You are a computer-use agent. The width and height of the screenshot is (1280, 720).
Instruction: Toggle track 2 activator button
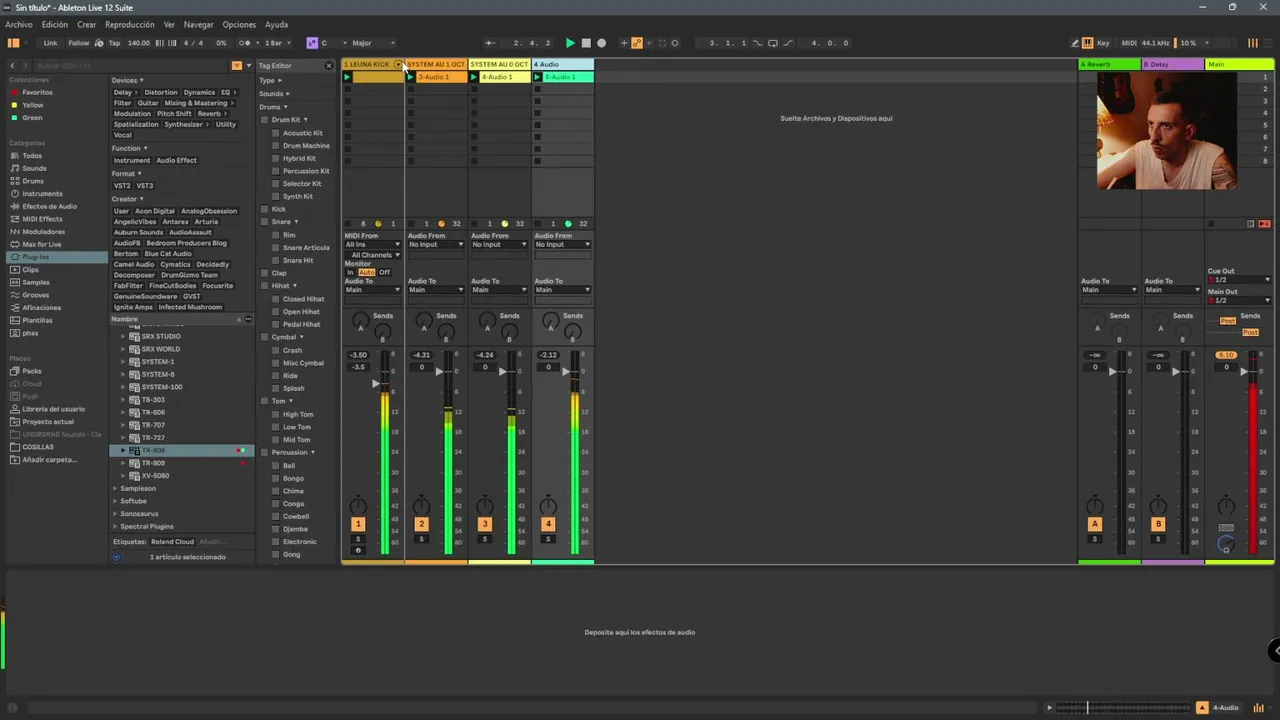(x=421, y=524)
